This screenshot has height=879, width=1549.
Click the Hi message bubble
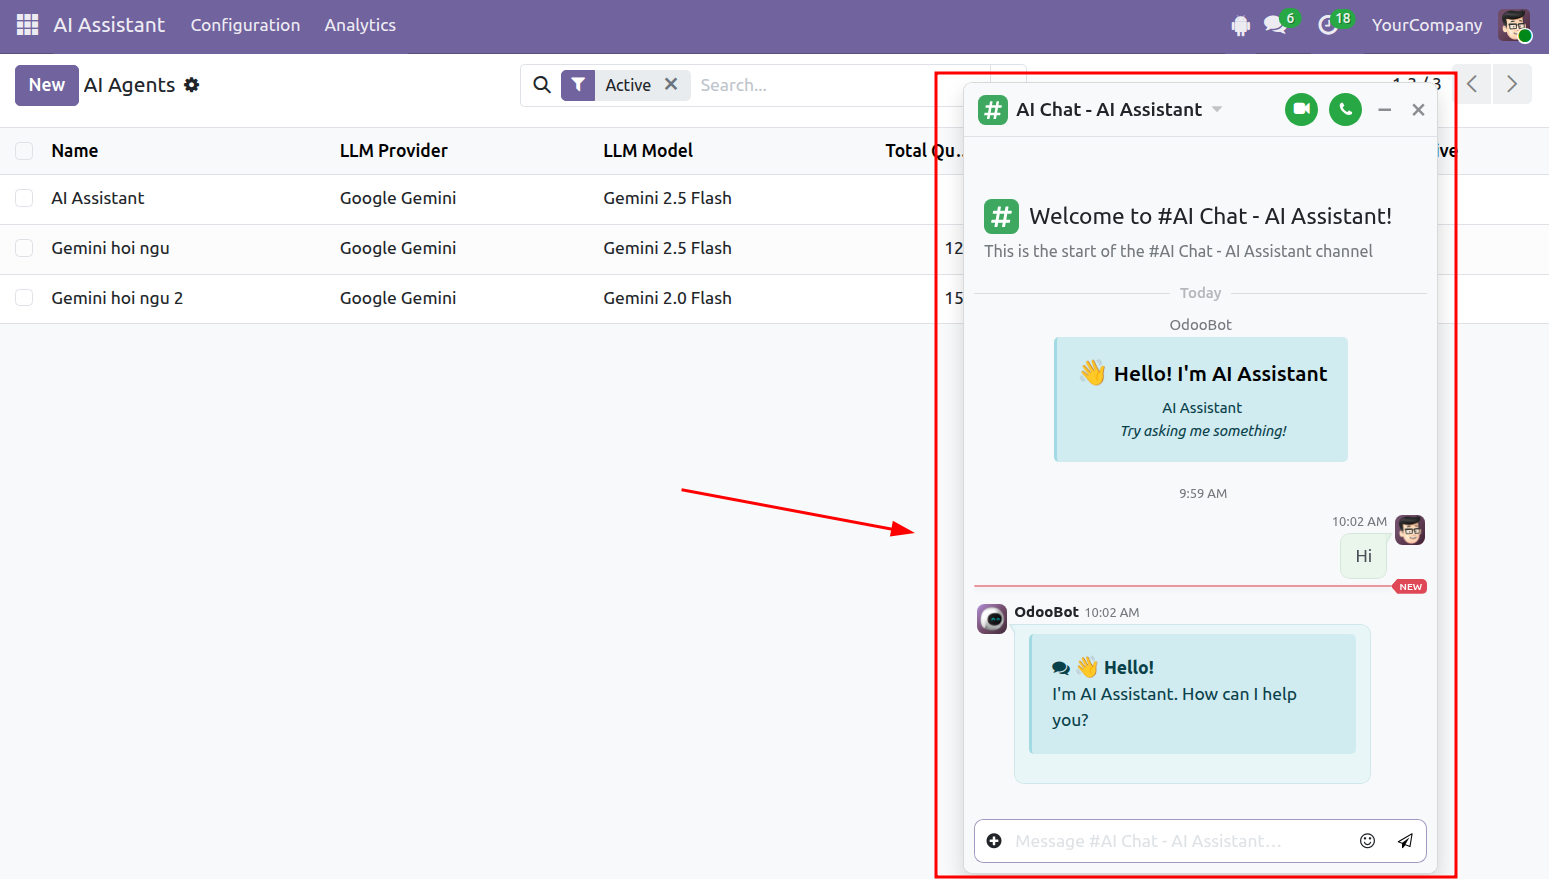(1363, 556)
